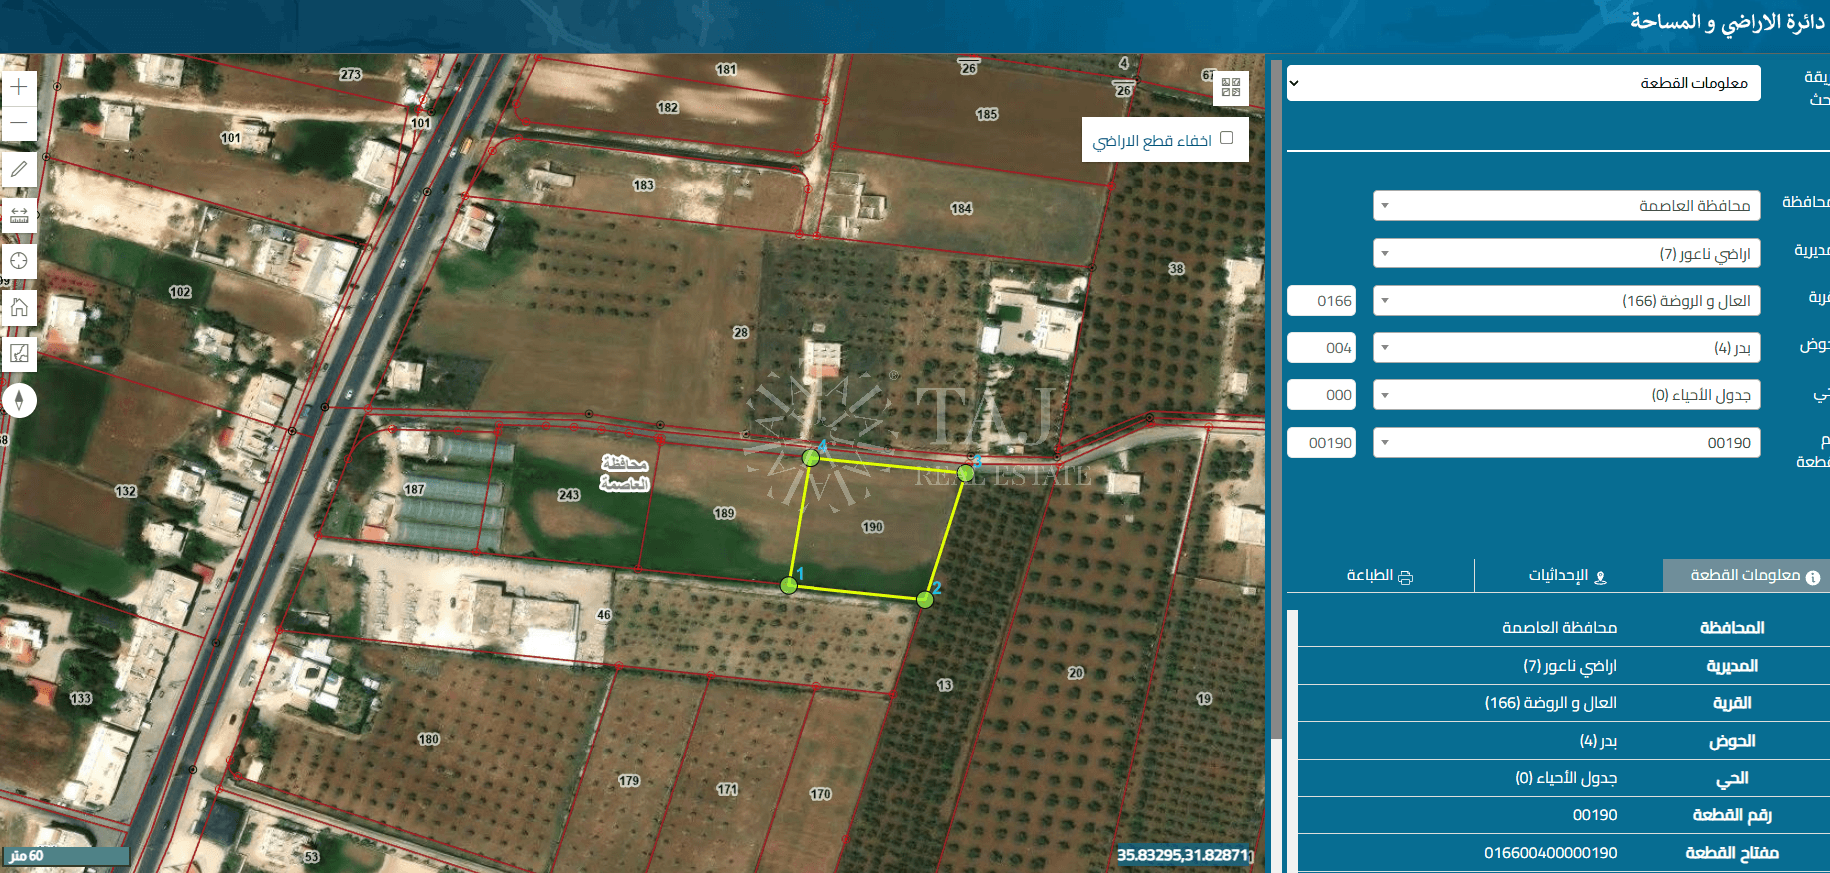
Task: Activate the ruler measurement tool
Action: click(x=19, y=215)
